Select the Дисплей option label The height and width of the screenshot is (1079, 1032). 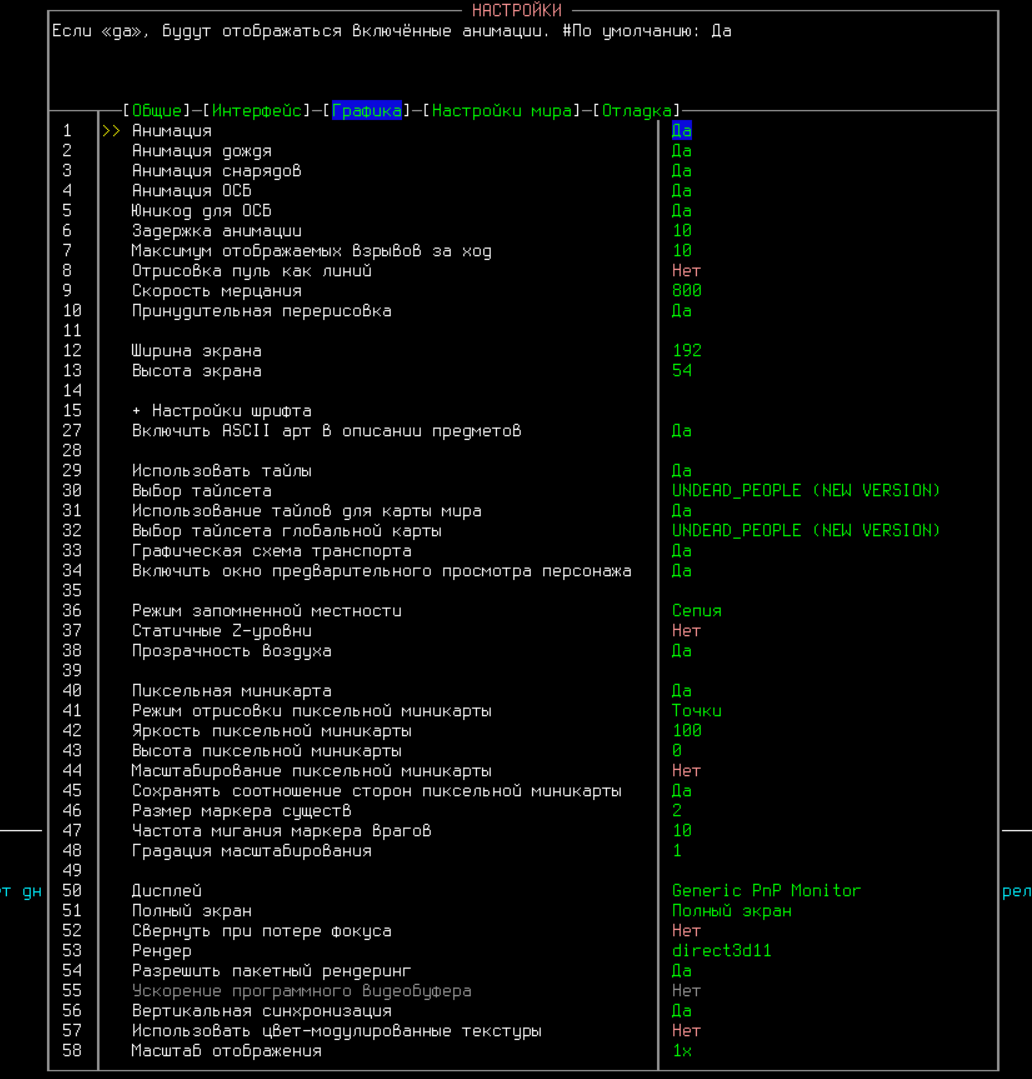tap(166, 890)
